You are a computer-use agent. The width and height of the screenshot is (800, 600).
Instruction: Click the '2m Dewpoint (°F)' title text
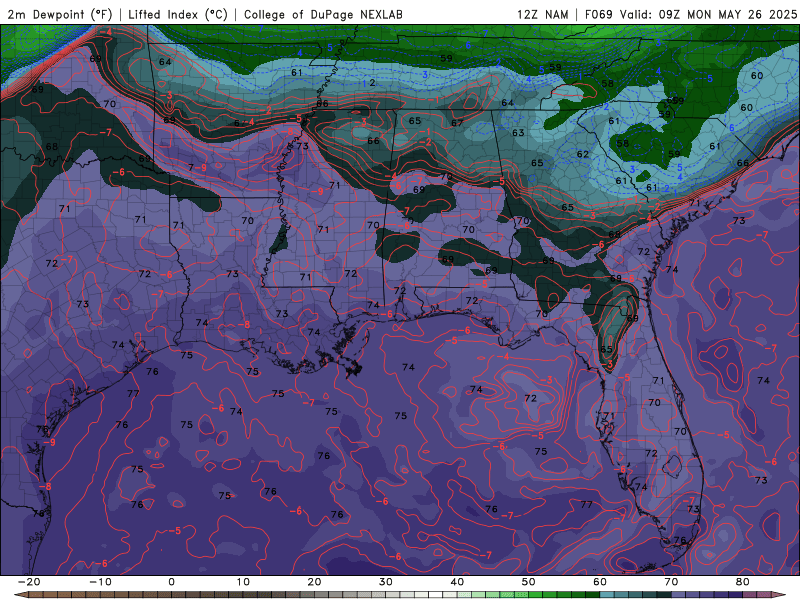point(60,14)
